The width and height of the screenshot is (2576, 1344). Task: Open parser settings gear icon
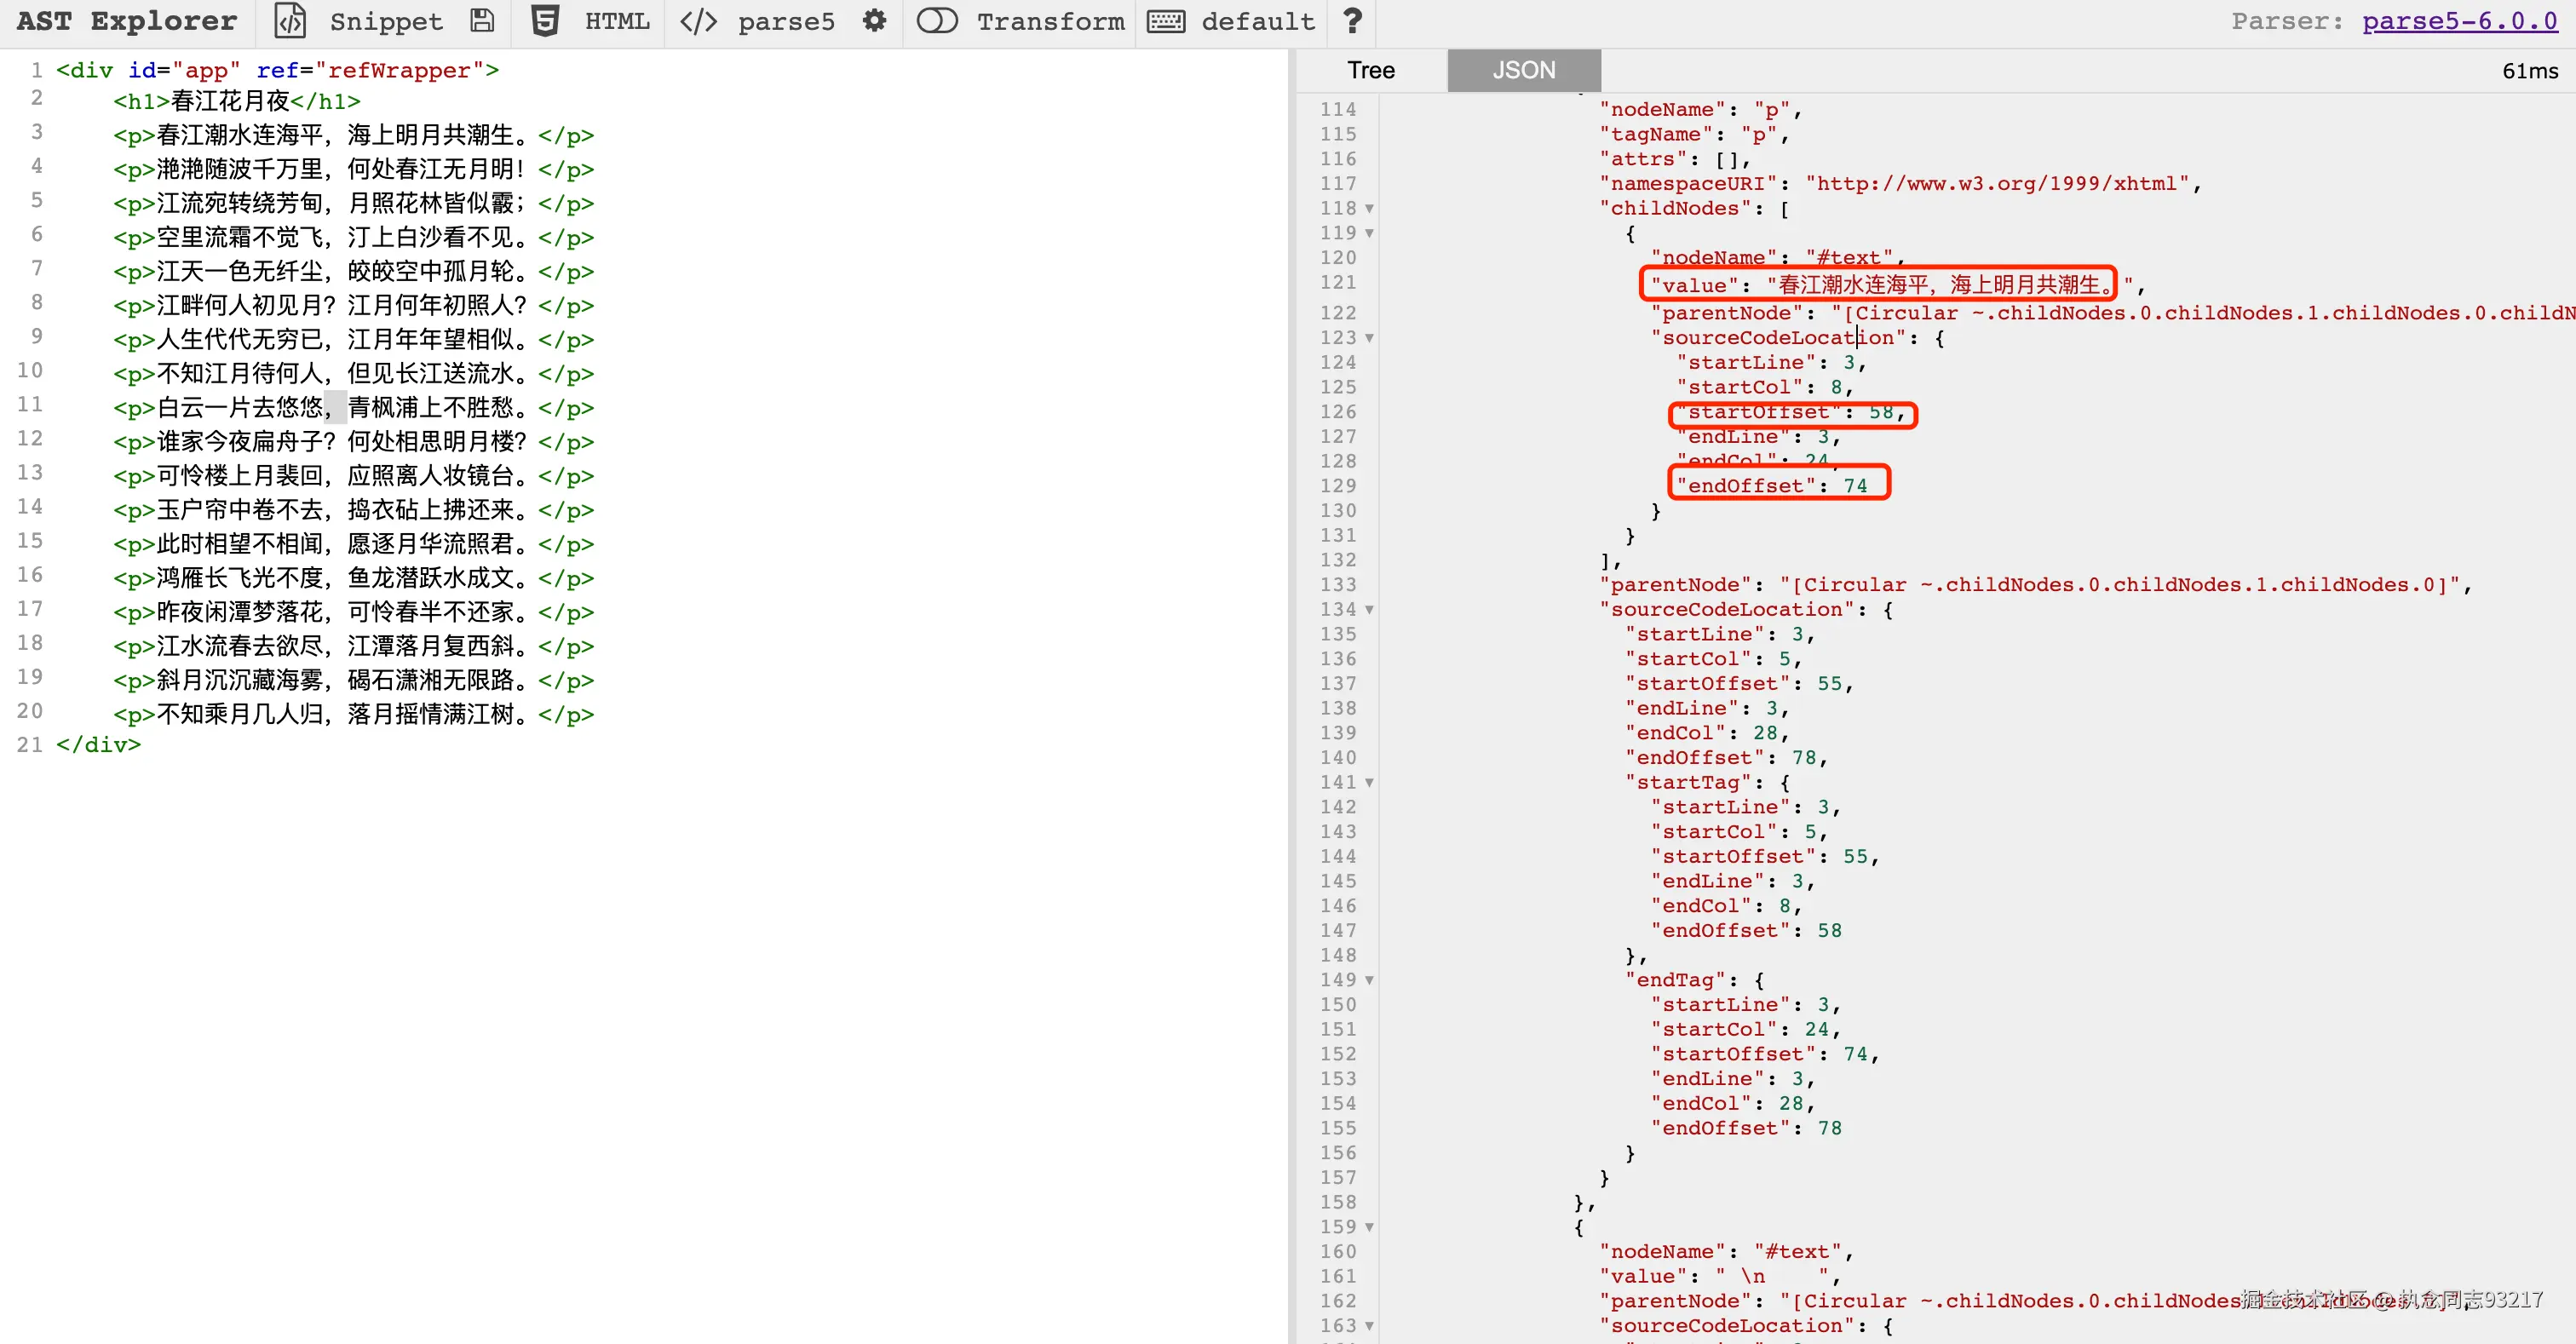tap(874, 21)
